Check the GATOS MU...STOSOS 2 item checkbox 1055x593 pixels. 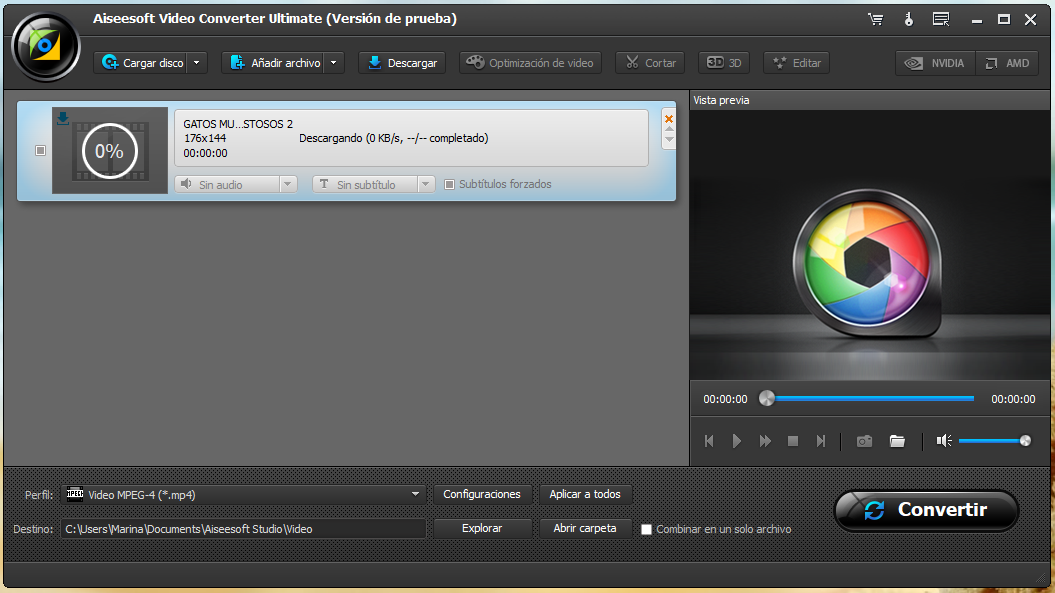pos(40,151)
